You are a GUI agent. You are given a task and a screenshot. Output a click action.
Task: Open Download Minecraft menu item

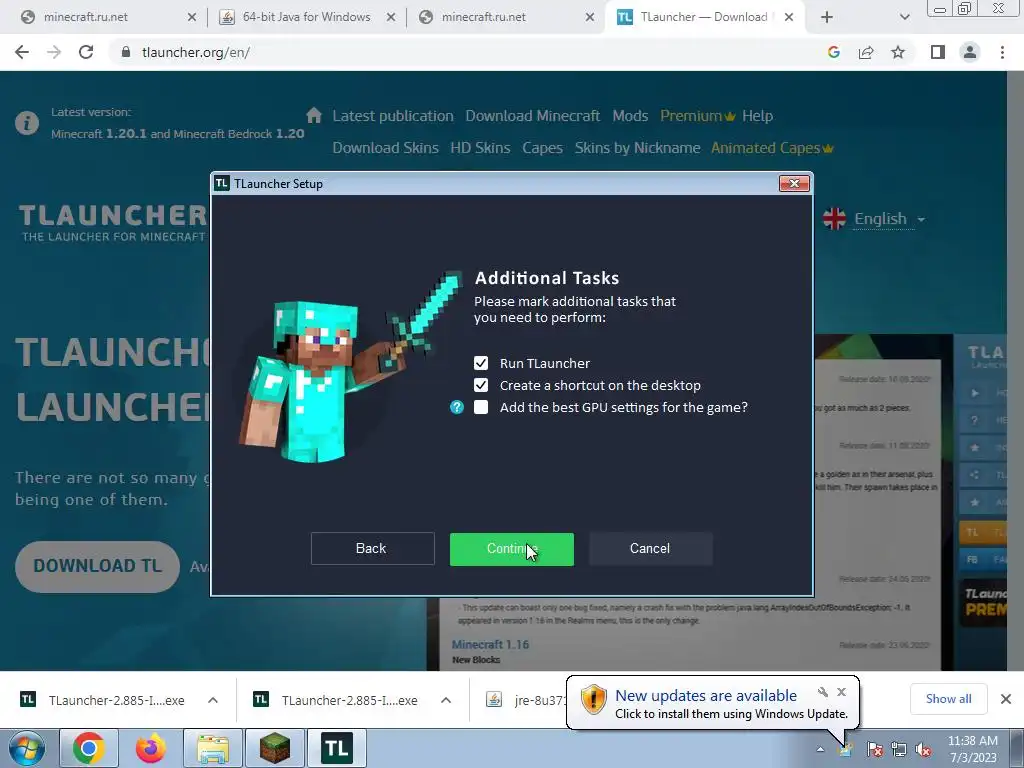click(532, 116)
